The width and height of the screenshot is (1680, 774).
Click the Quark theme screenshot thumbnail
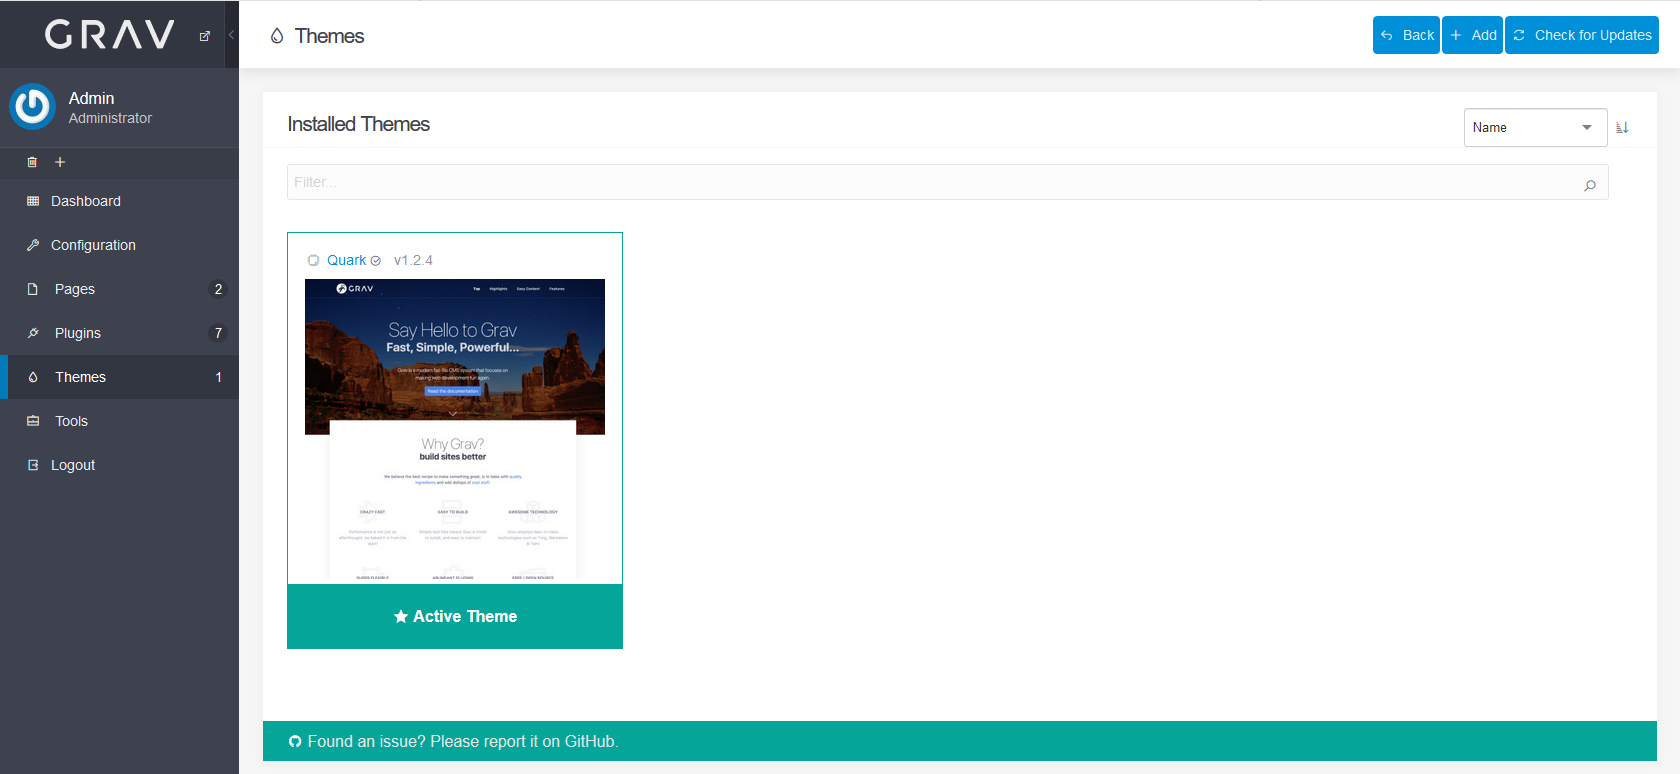[455, 430]
